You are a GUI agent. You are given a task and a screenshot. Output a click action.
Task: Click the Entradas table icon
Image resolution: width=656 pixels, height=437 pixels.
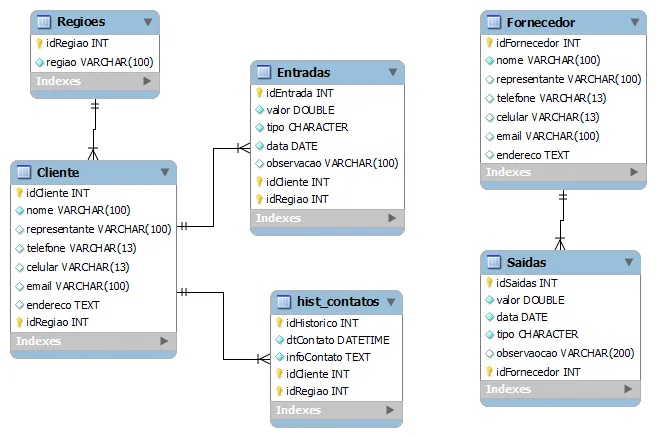[264, 72]
